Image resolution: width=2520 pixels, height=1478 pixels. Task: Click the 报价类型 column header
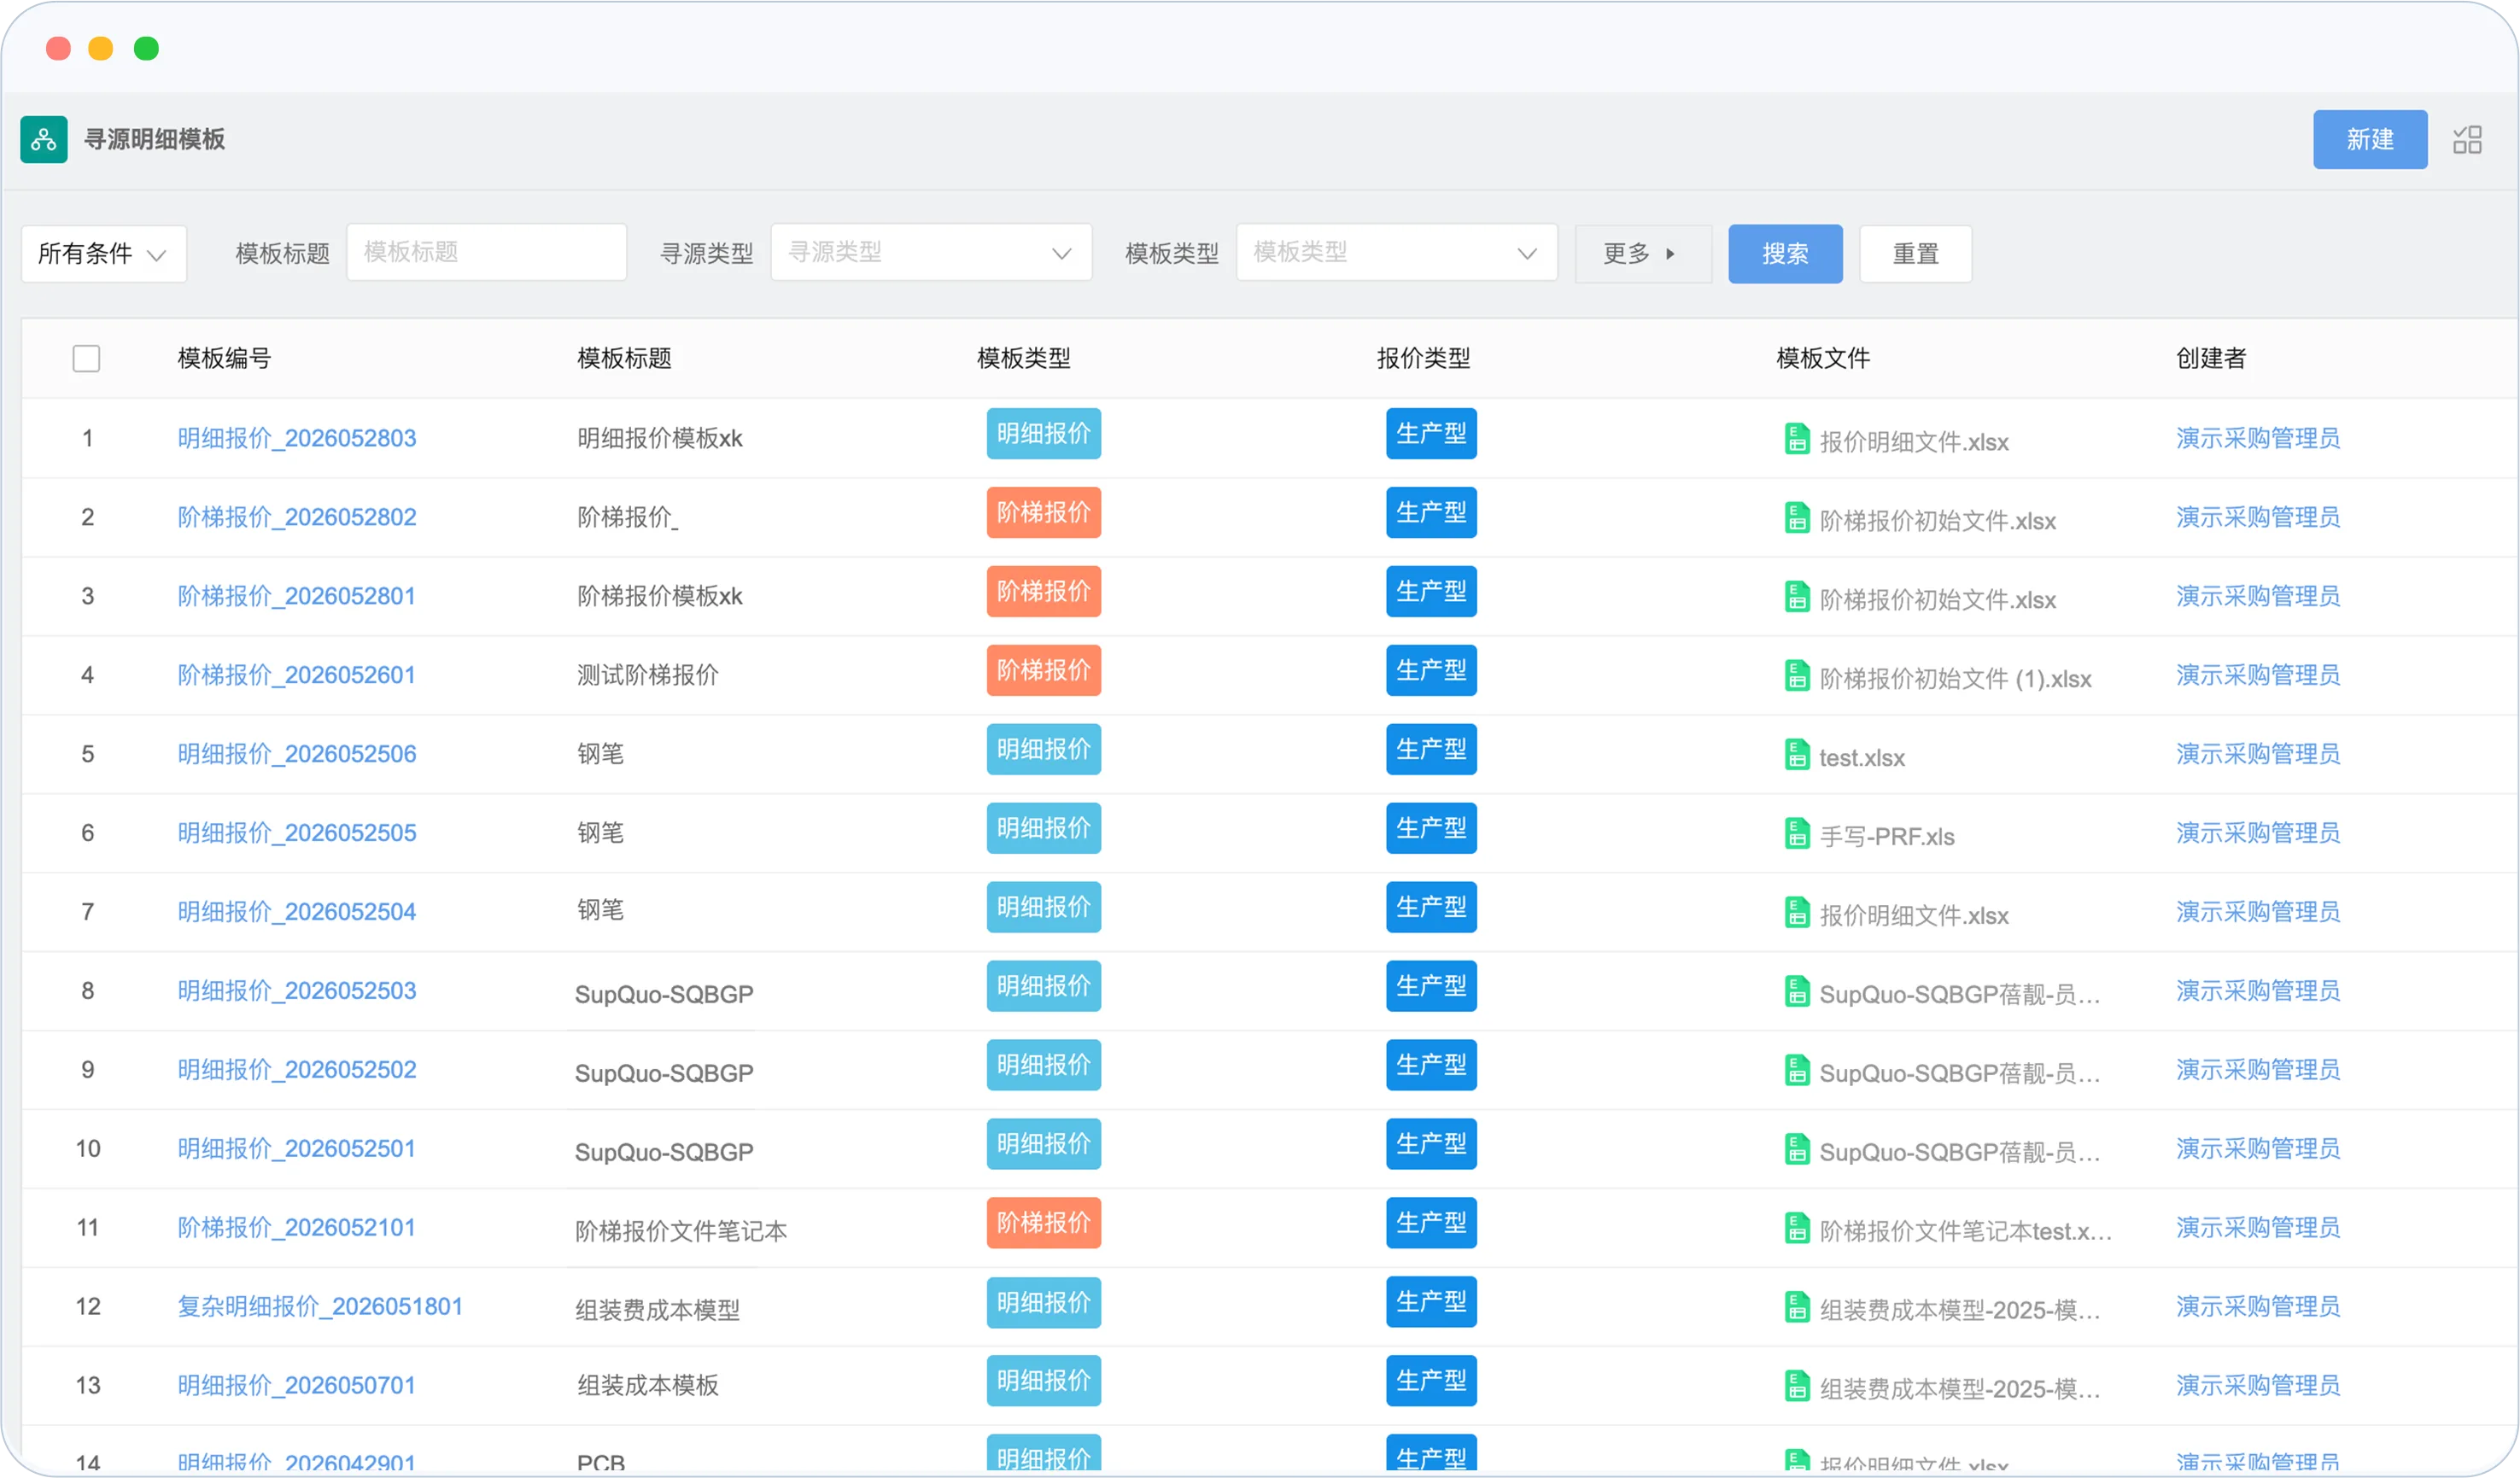[x=1423, y=358]
